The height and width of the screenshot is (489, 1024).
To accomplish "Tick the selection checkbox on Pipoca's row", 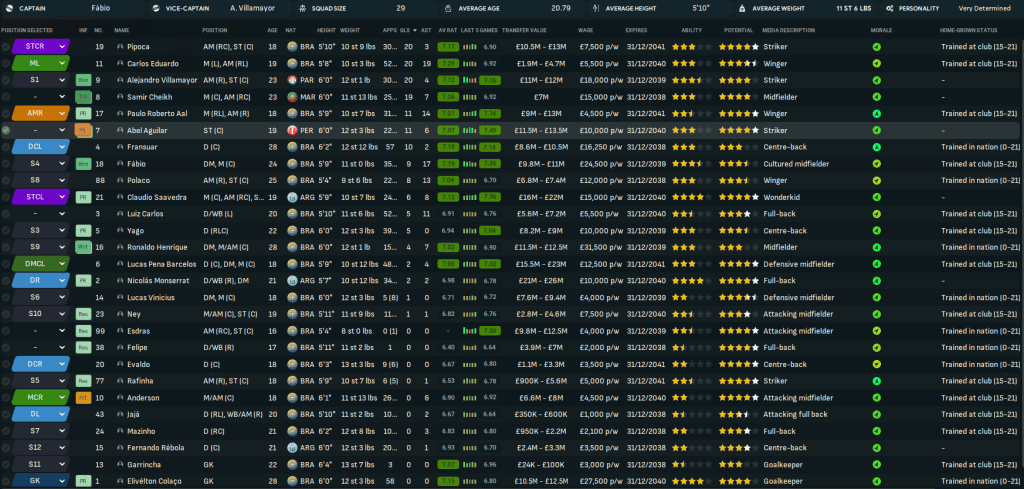I will pos(6,46).
